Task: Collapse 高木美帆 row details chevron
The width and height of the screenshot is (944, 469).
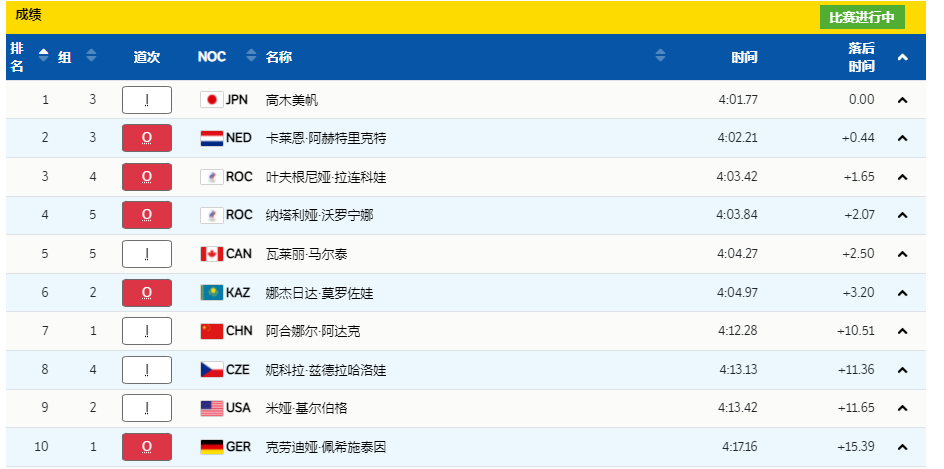Action: coord(902,100)
